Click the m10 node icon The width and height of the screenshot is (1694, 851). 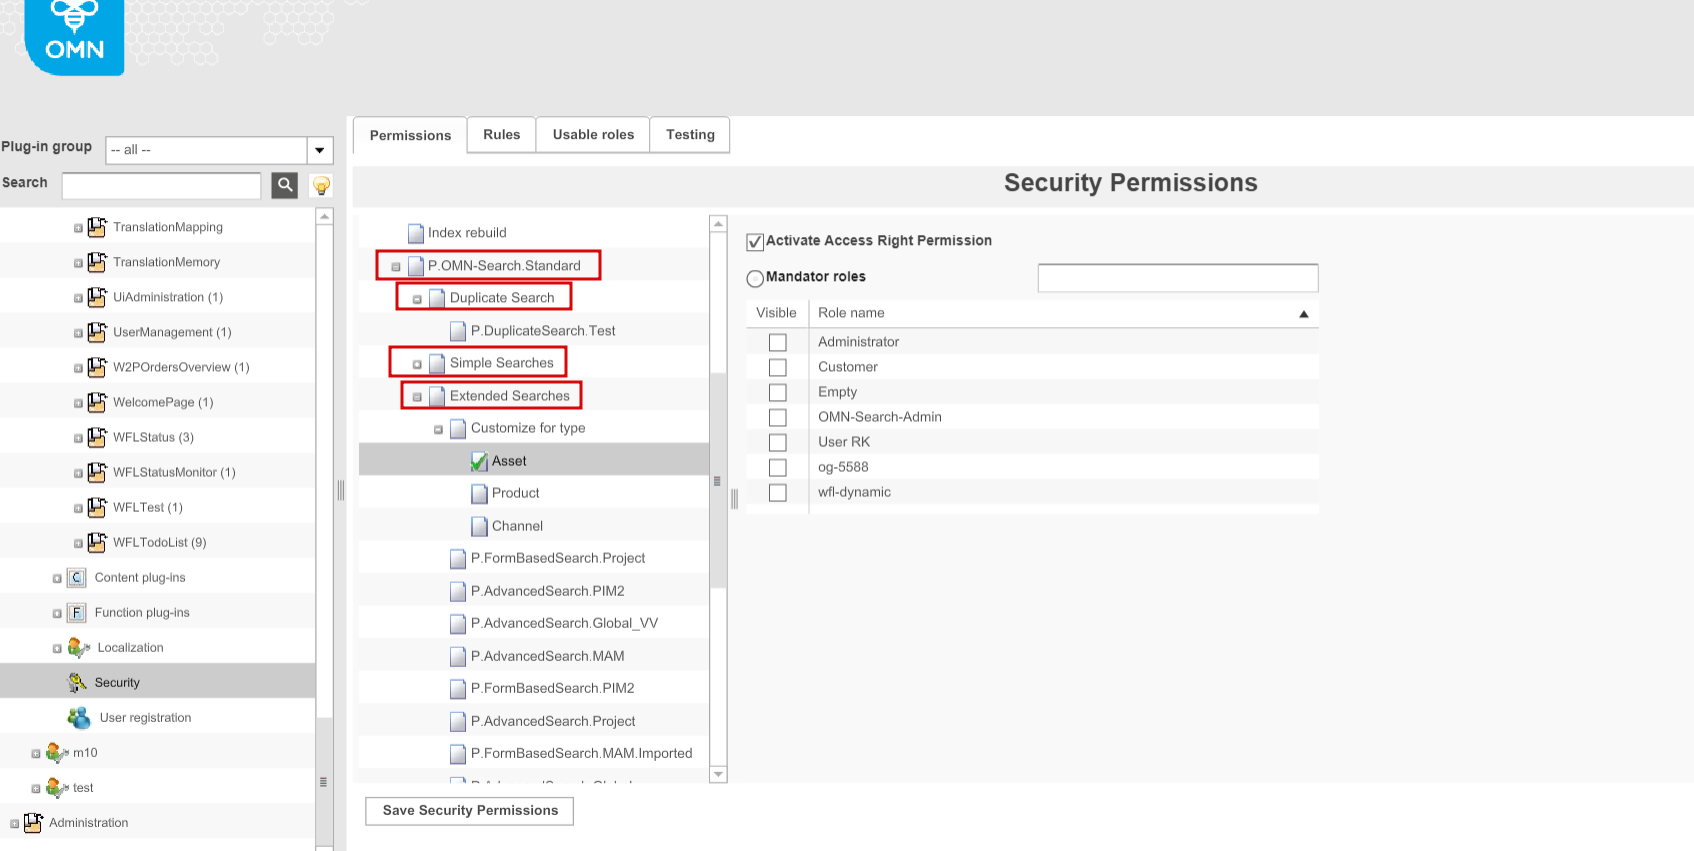coord(57,752)
